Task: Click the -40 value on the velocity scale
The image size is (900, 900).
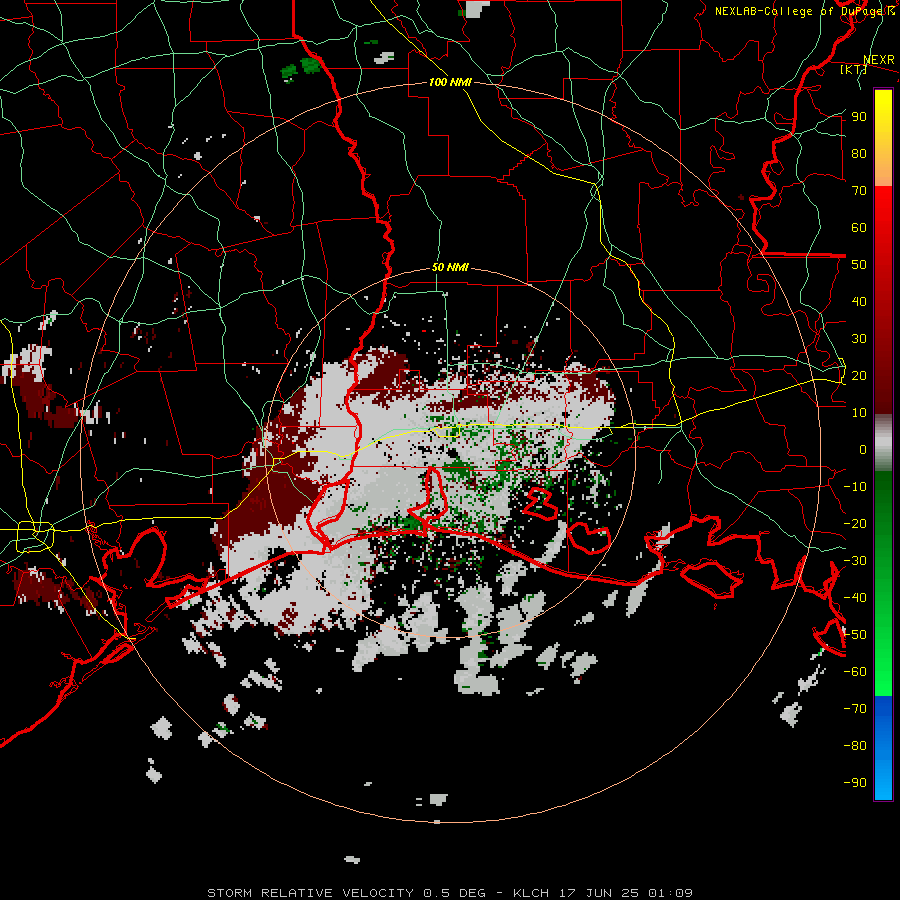Action: click(855, 598)
